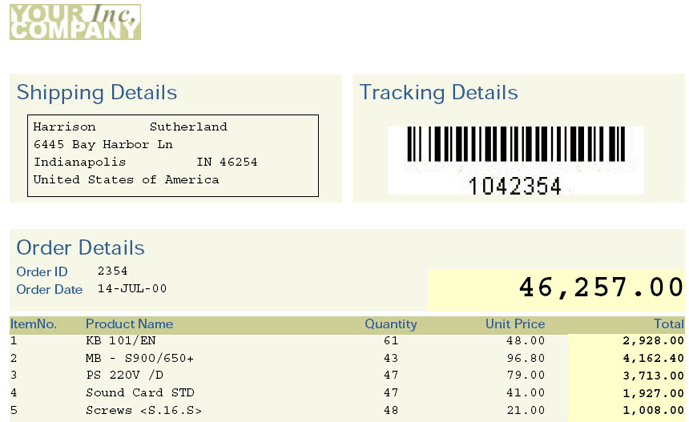Click the Product Name column header
This screenshot has height=422, width=689.
129,324
